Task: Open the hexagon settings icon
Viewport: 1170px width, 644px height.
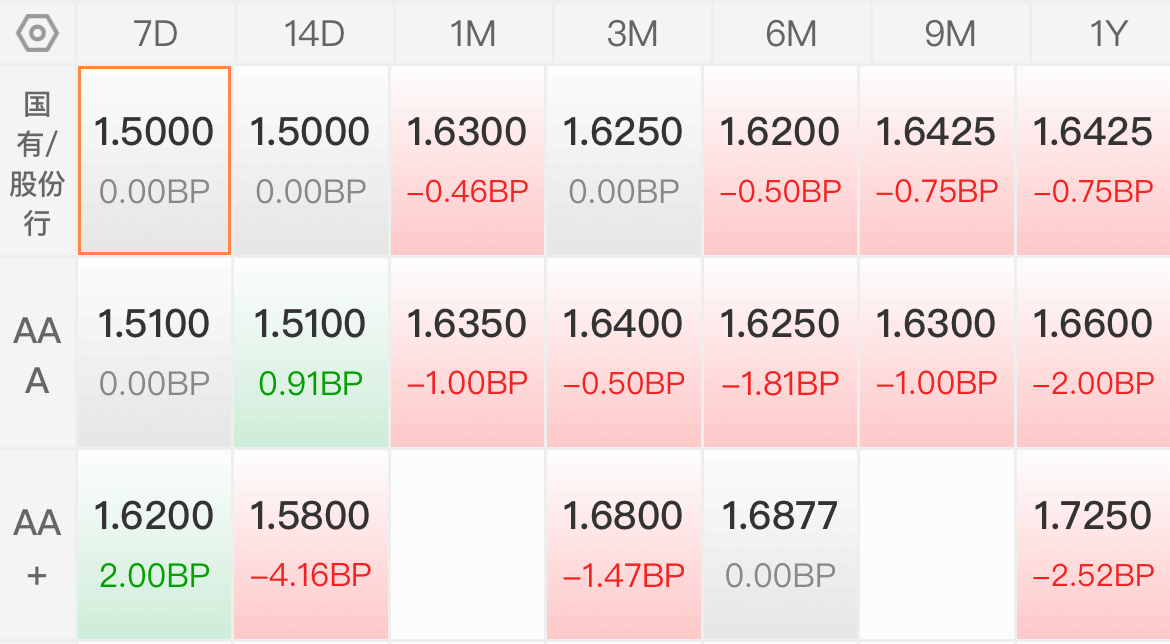Action: pyautogui.click(x=37, y=34)
